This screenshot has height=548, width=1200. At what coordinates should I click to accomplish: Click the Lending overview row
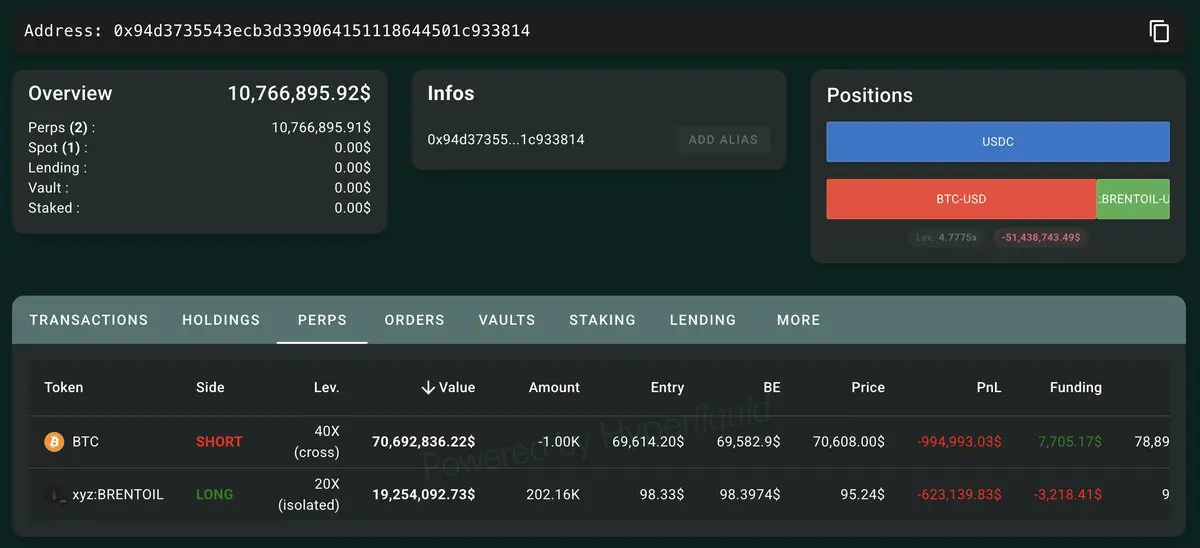pos(200,168)
